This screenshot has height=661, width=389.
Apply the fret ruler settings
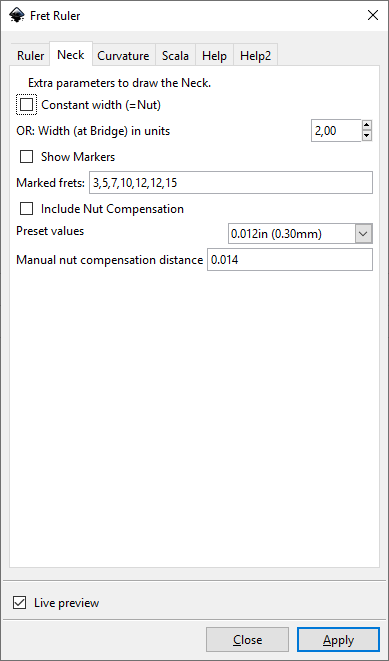tap(338, 640)
